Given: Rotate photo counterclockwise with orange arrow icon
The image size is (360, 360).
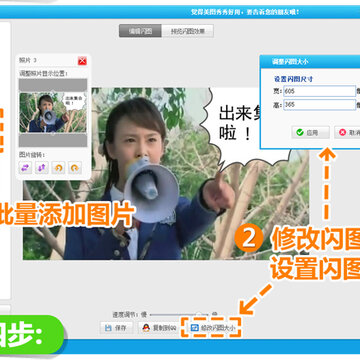Looking at the screenshot, I should (x=58, y=168).
